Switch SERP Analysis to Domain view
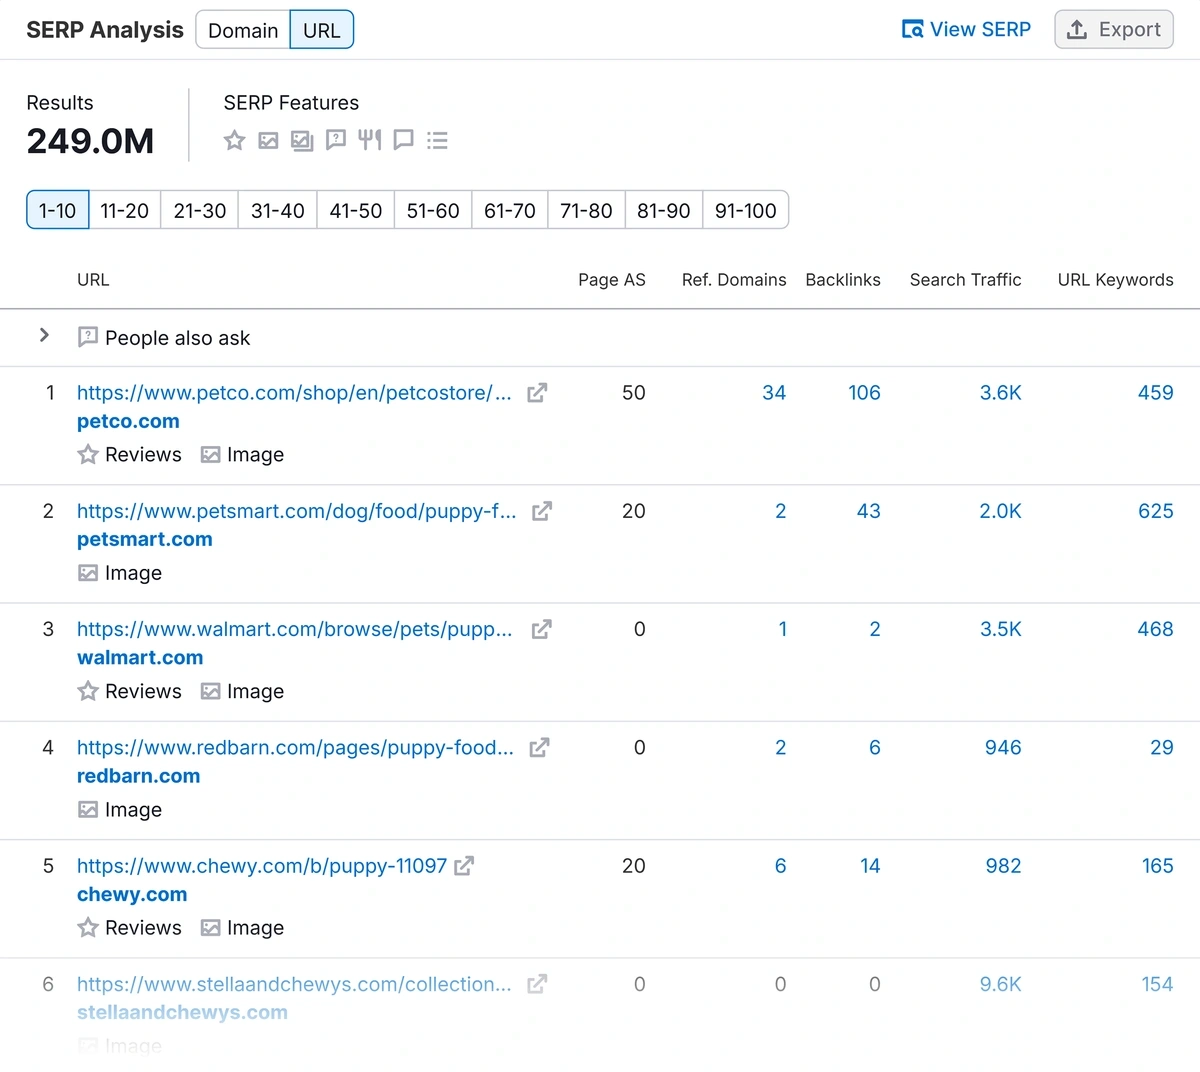This screenshot has width=1200, height=1072. 243,30
